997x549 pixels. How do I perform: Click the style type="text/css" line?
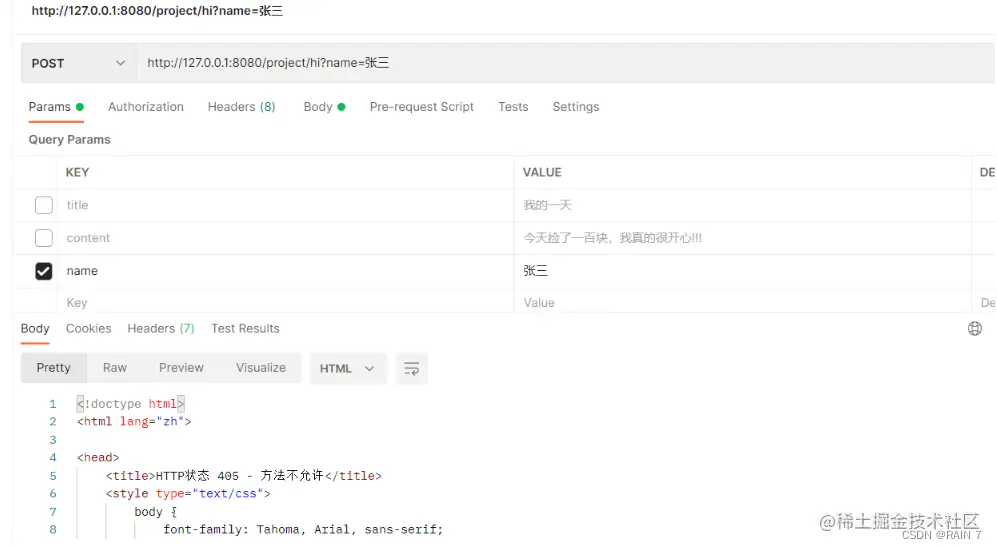[188, 494]
